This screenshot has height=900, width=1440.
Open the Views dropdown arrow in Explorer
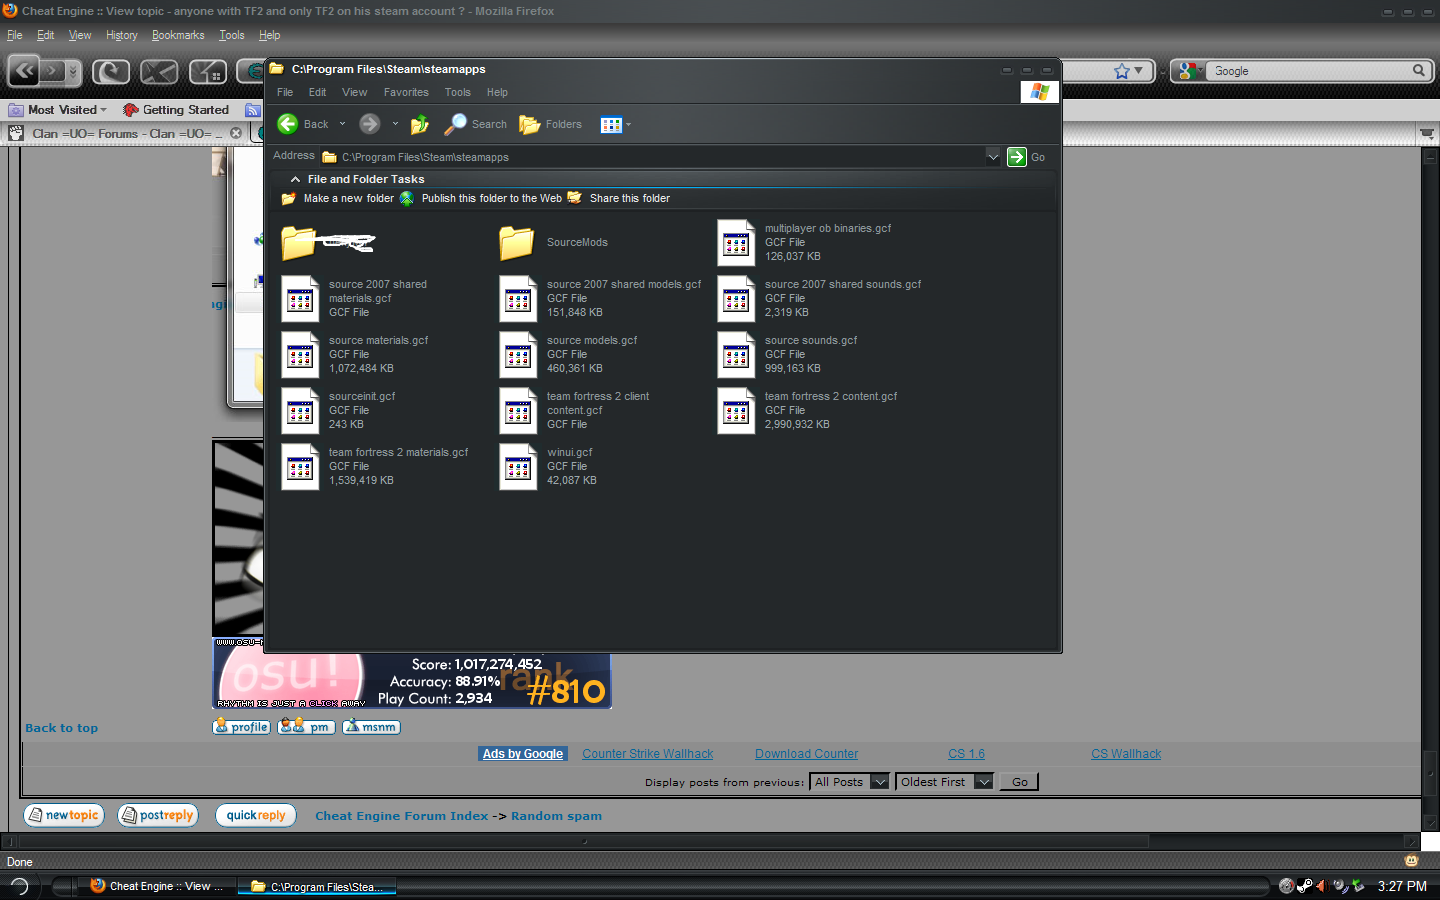(x=628, y=125)
